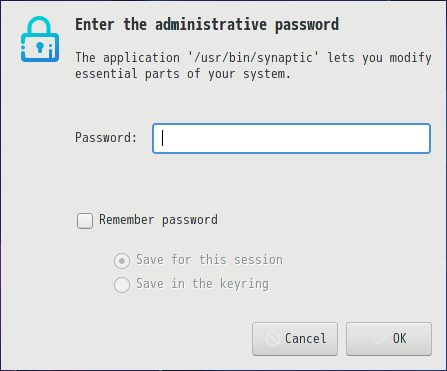447x371 pixels.
Task: Click the word "Cancel" on its button
Action: point(306,339)
